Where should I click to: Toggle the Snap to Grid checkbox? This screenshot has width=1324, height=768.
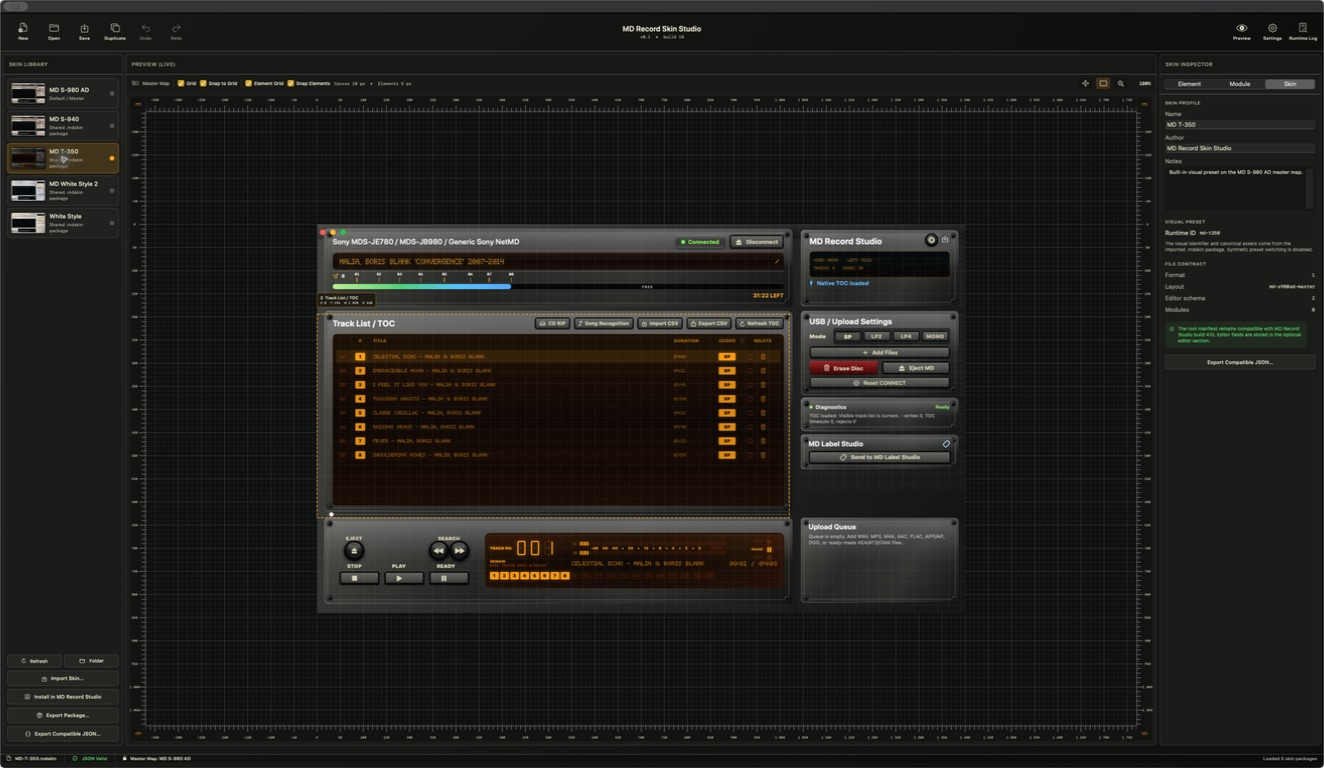tap(204, 83)
